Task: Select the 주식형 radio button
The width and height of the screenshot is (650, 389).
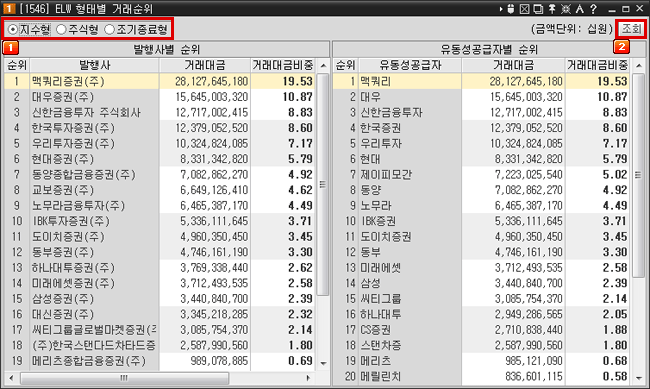Action: 78,29
